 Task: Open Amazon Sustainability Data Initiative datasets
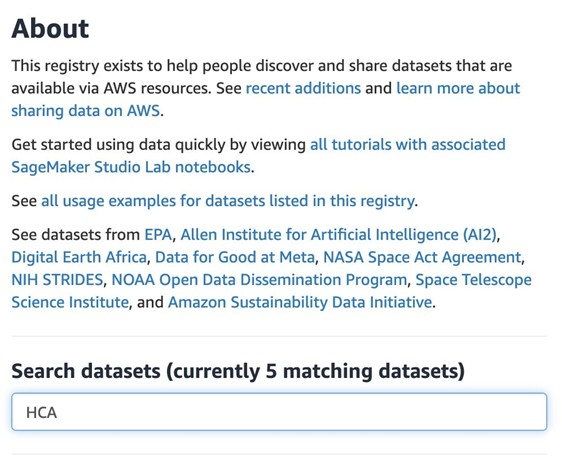pyautogui.click(x=300, y=302)
